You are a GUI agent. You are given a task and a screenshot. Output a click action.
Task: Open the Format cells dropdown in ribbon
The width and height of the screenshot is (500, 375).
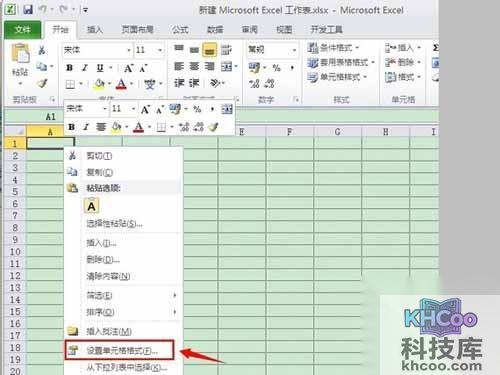[x=402, y=77]
